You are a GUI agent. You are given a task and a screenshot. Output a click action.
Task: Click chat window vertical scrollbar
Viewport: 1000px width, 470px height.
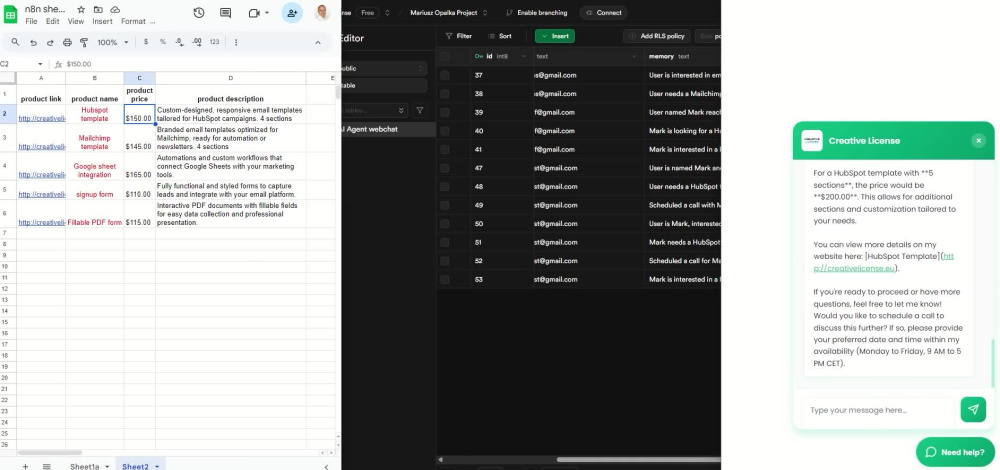coord(991,364)
